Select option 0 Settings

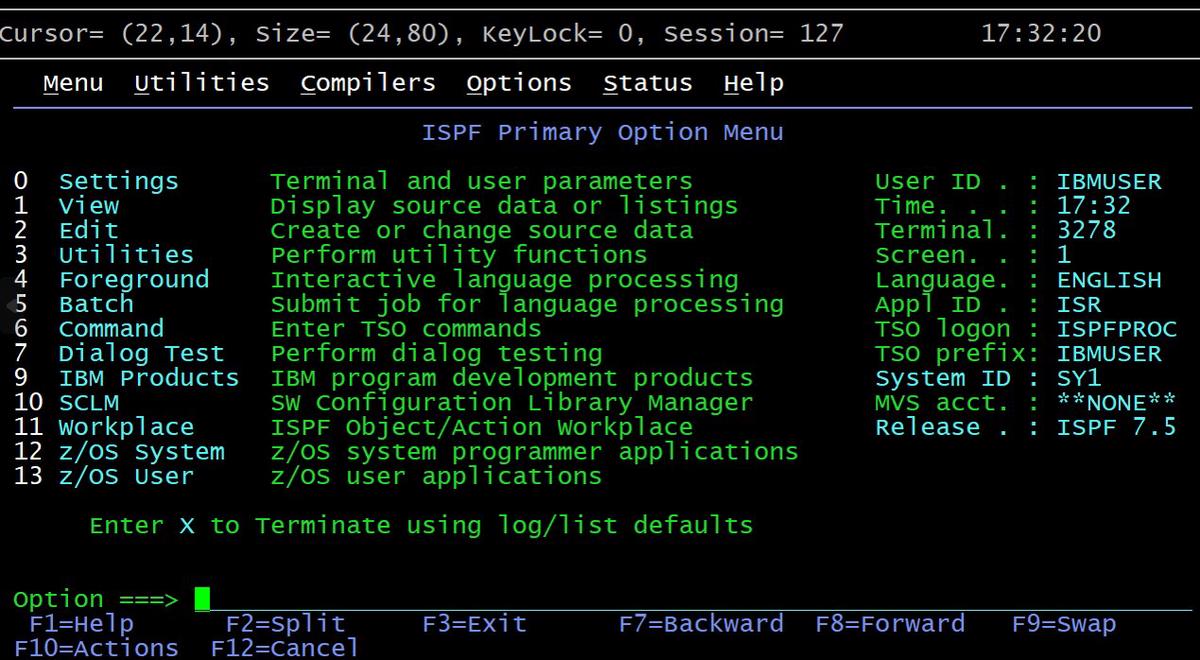coord(118,181)
